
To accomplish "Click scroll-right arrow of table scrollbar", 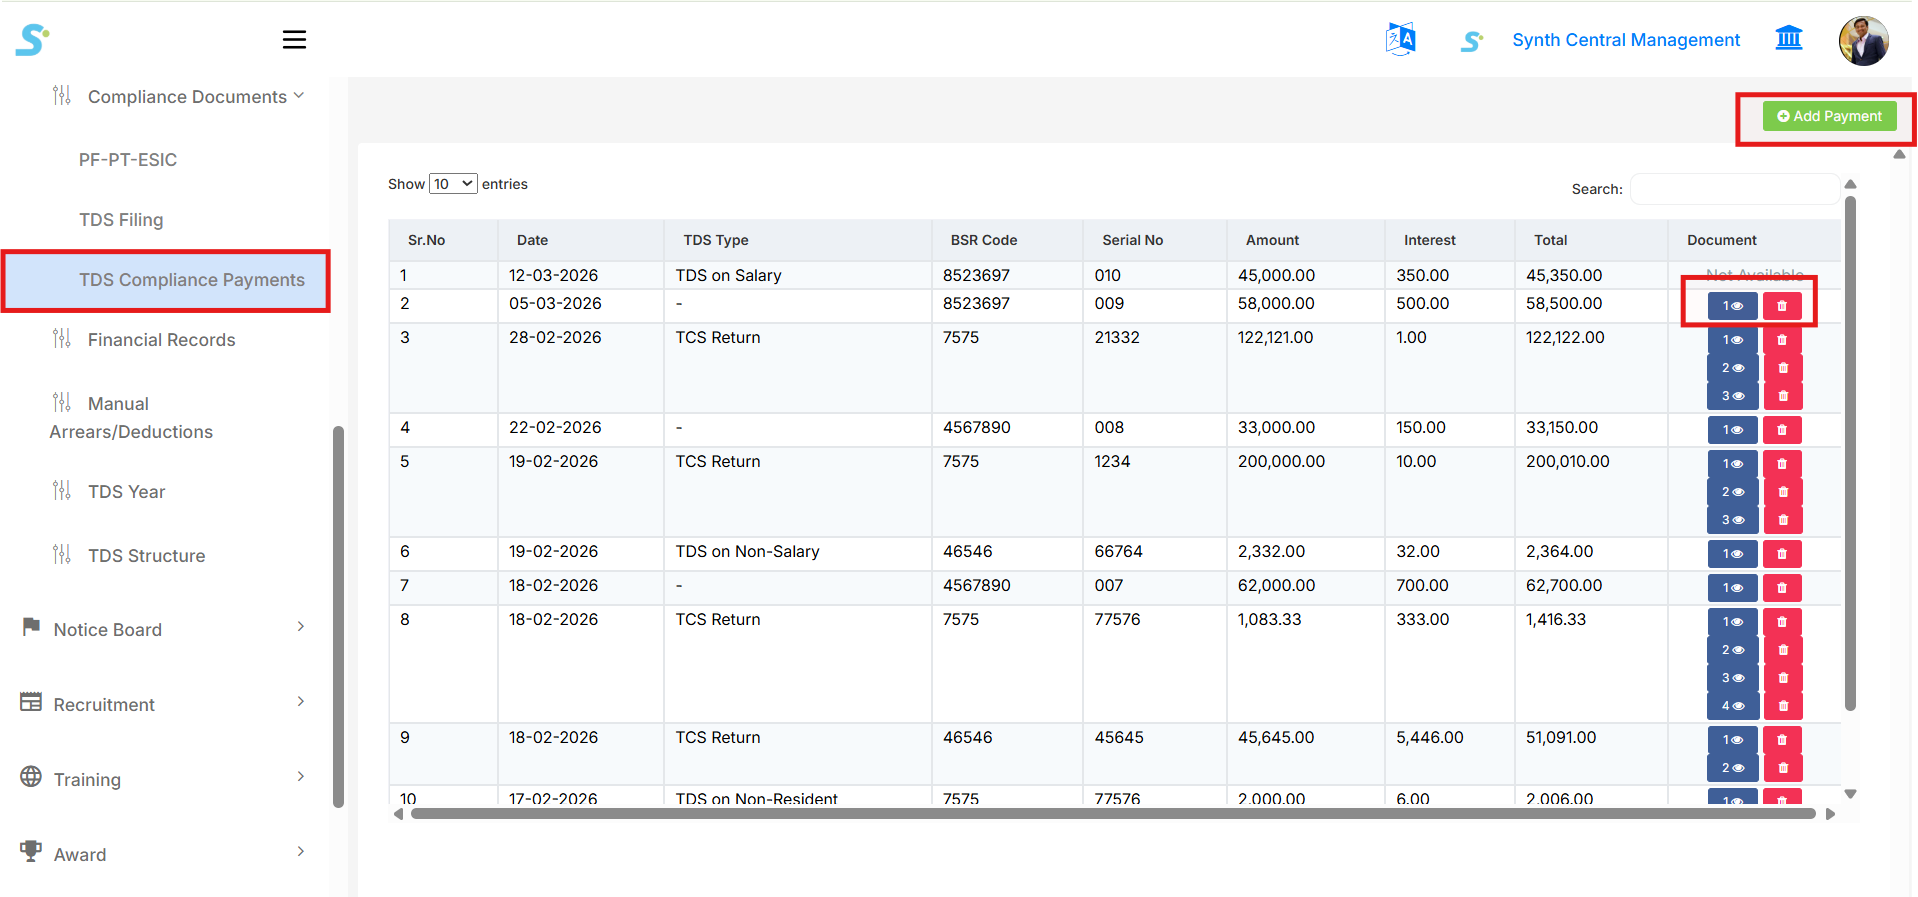I will [1830, 814].
